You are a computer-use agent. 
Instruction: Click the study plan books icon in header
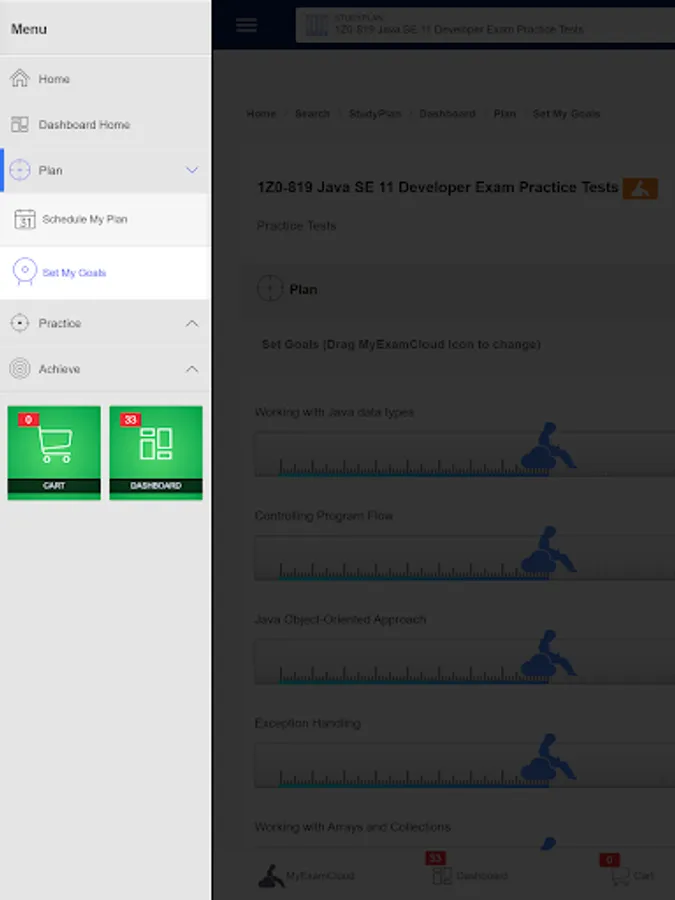pos(316,25)
